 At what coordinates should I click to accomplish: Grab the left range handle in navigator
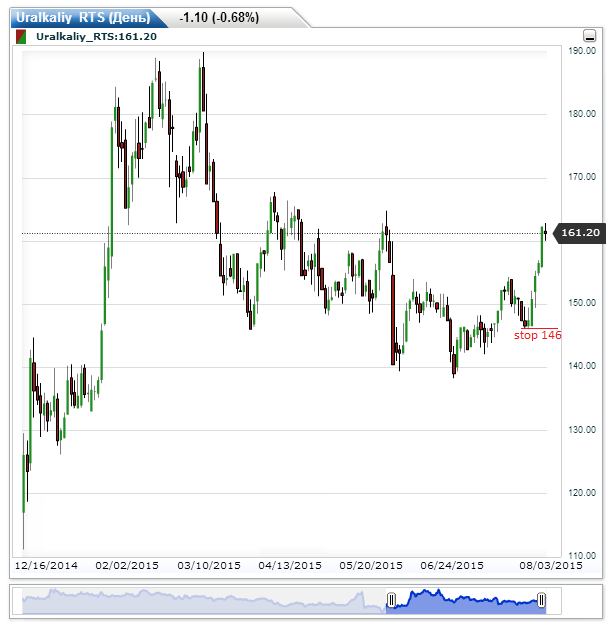pos(391,600)
